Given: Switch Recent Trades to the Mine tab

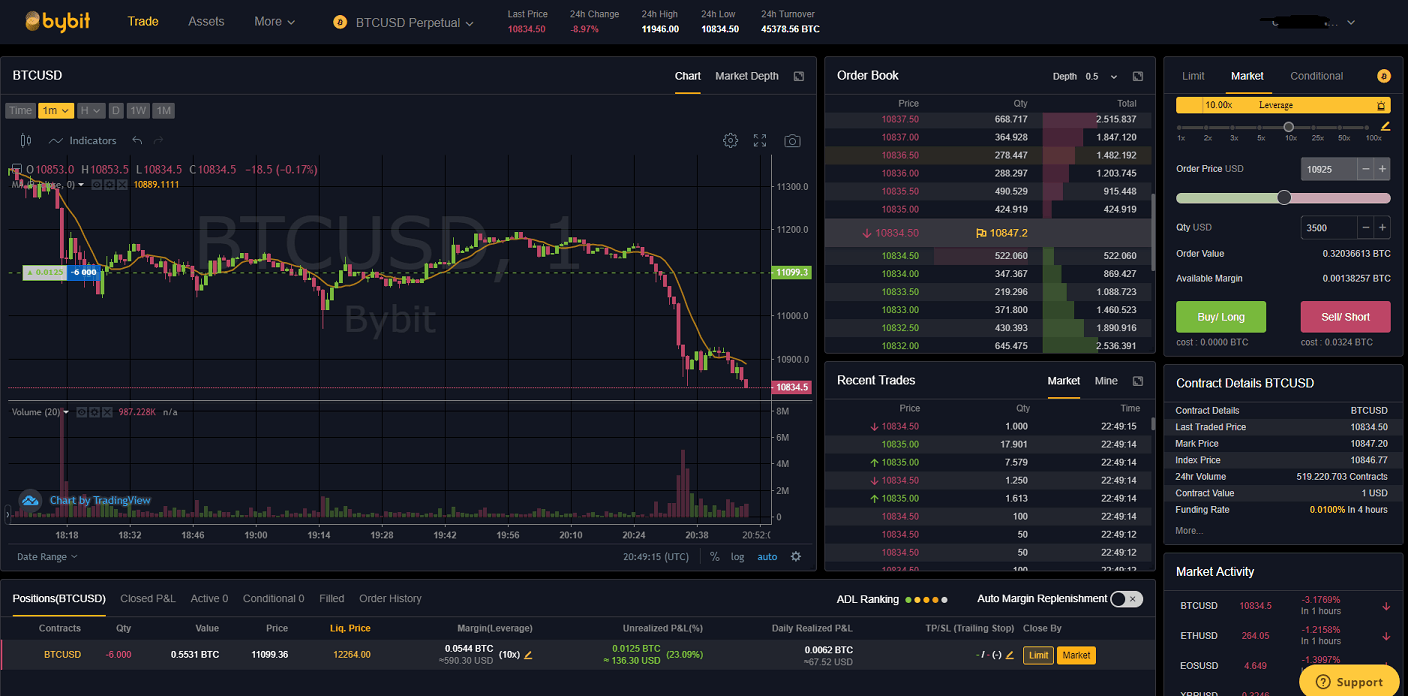Looking at the screenshot, I should pos(1106,381).
